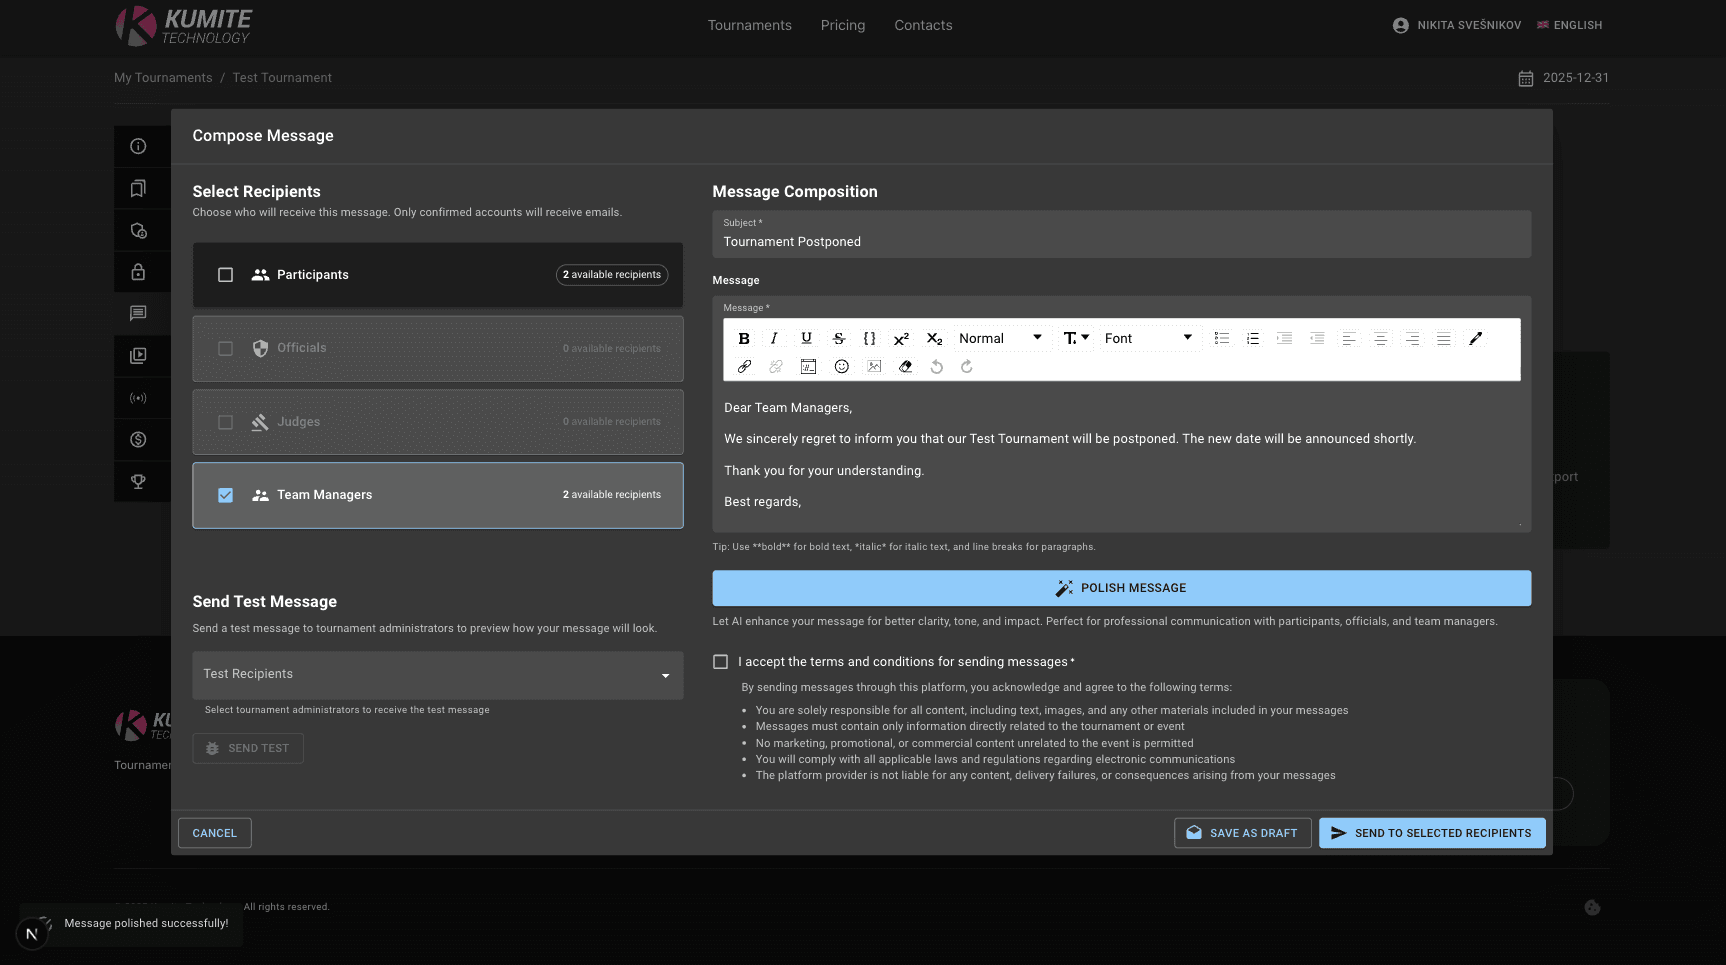Open the text color picker pen
Viewport: 1726px width, 965px height.
point(1475,339)
